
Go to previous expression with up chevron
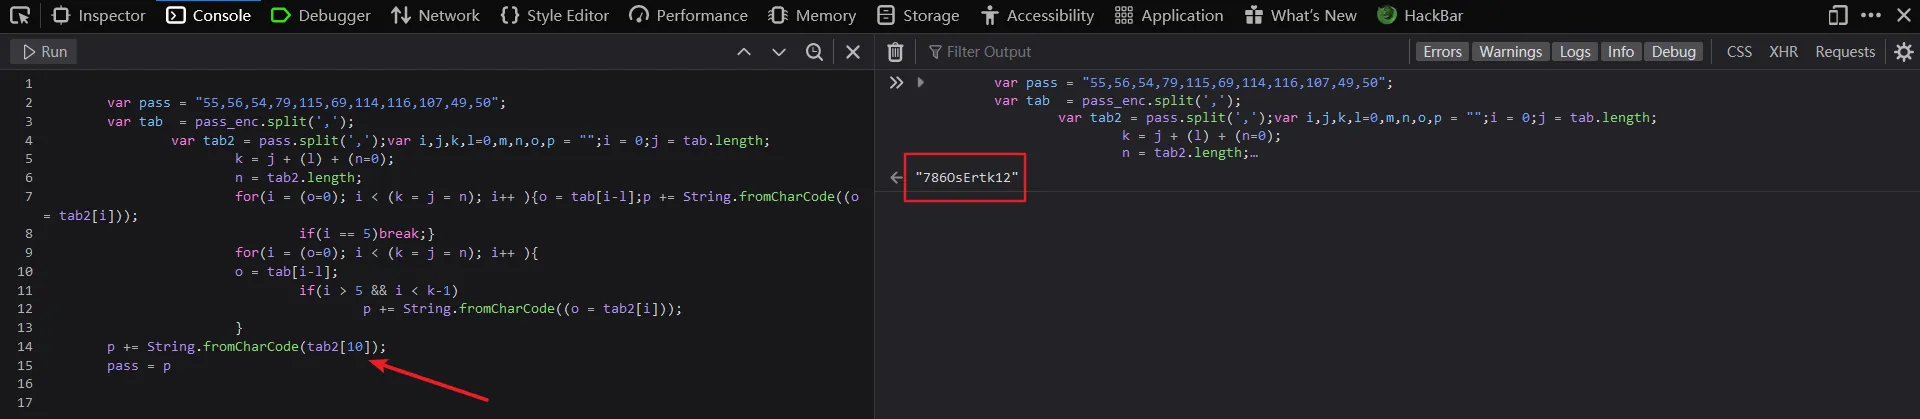744,52
